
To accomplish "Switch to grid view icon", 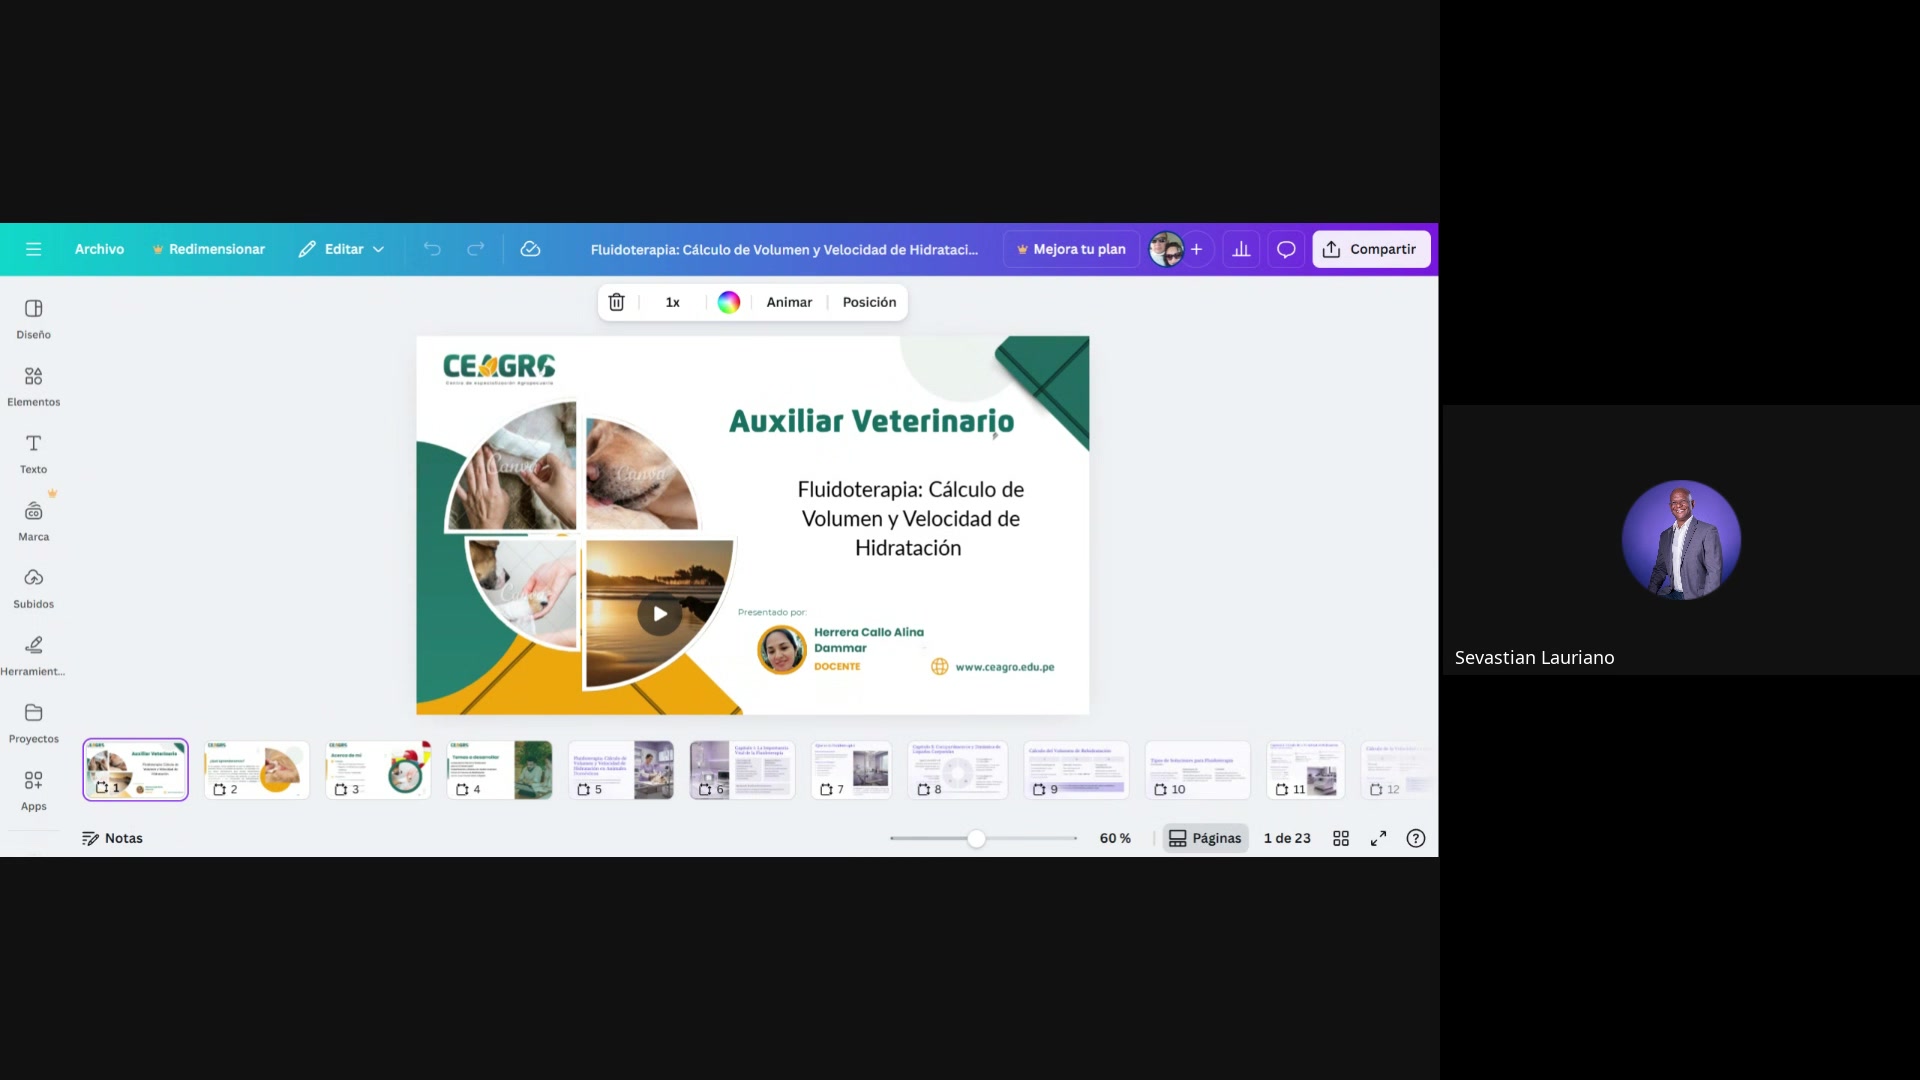I will click(x=1341, y=838).
